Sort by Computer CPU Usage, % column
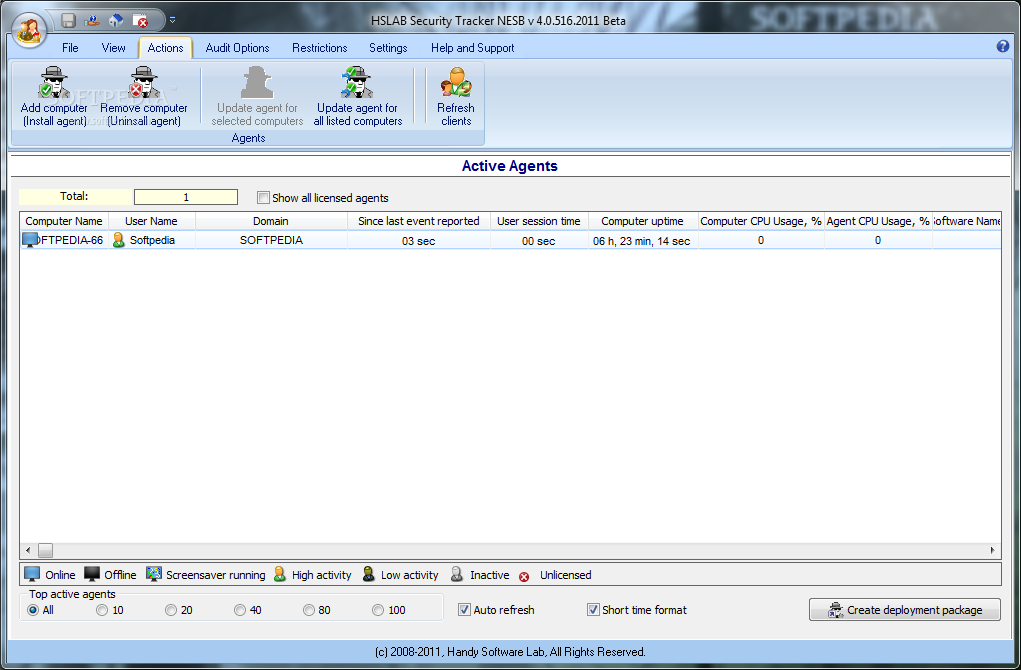The image size is (1021, 670). click(761, 221)
